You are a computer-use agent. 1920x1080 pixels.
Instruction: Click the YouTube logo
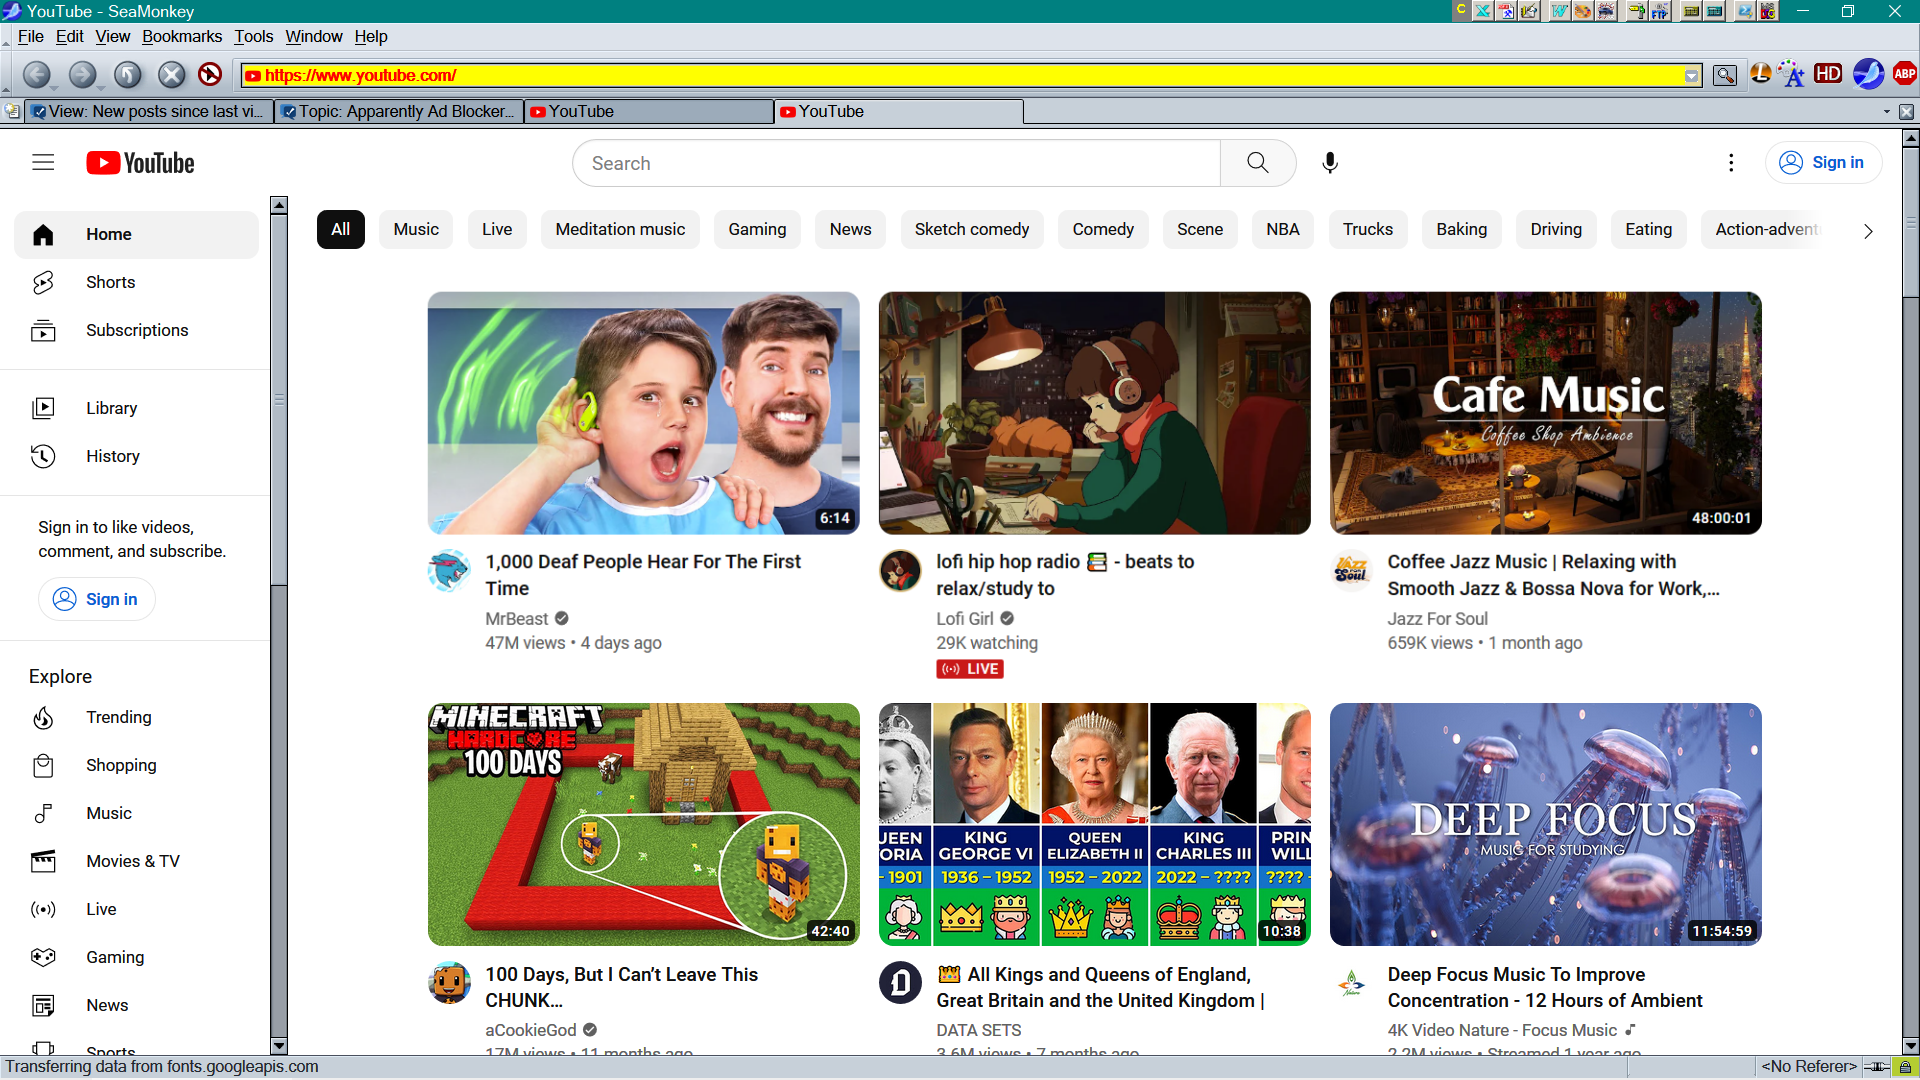click(140, 163)
